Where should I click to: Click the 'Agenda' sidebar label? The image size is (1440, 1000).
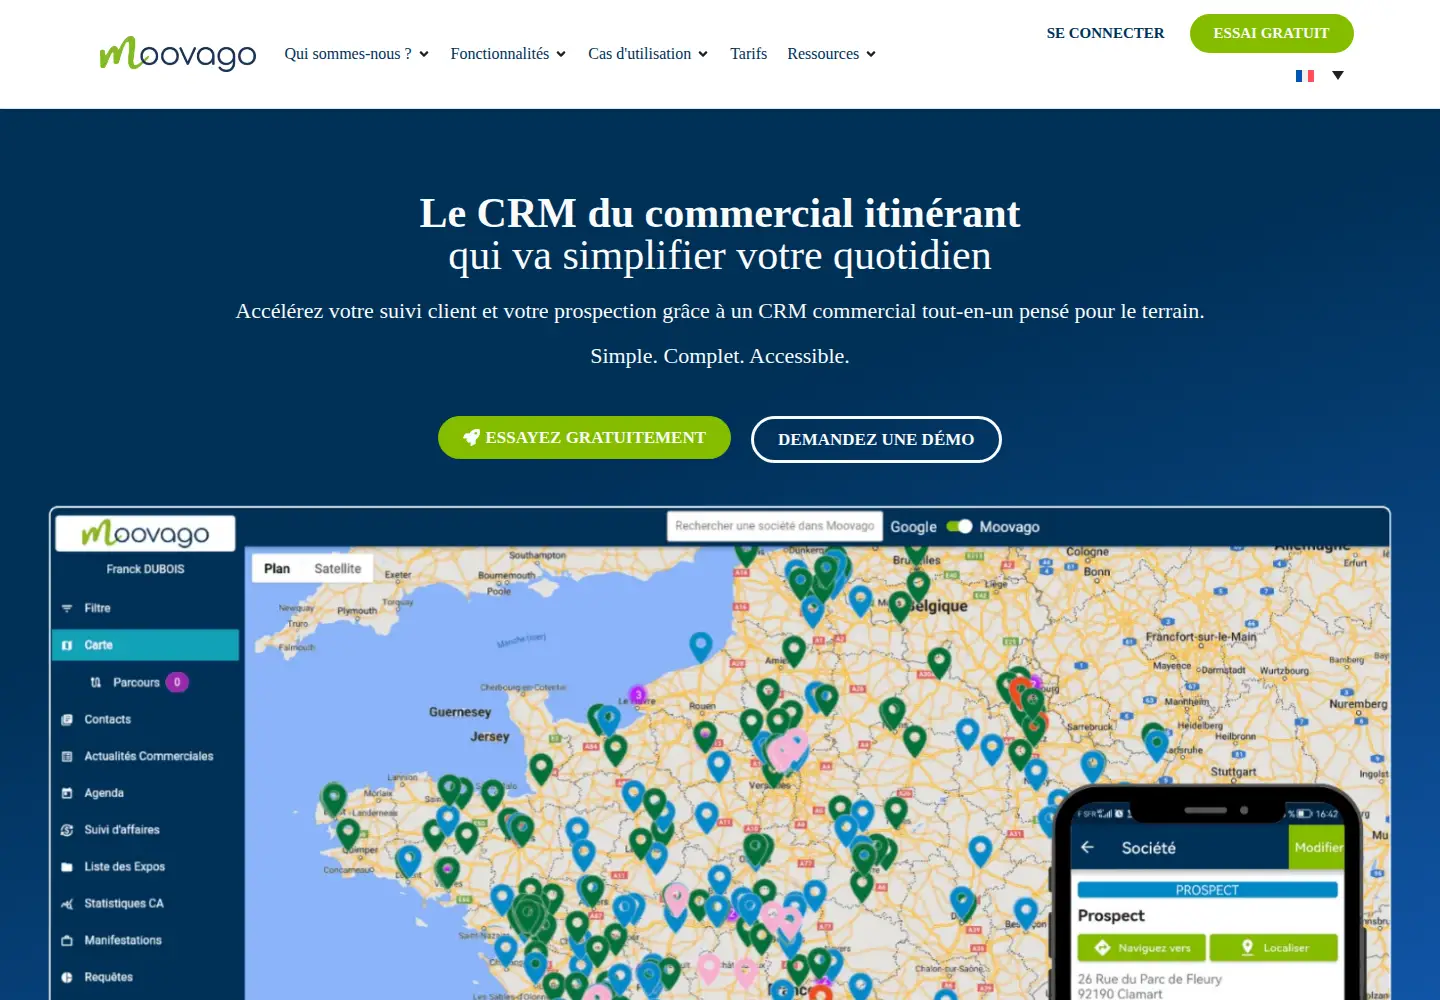pyautogui.click(x=104, y=794)
